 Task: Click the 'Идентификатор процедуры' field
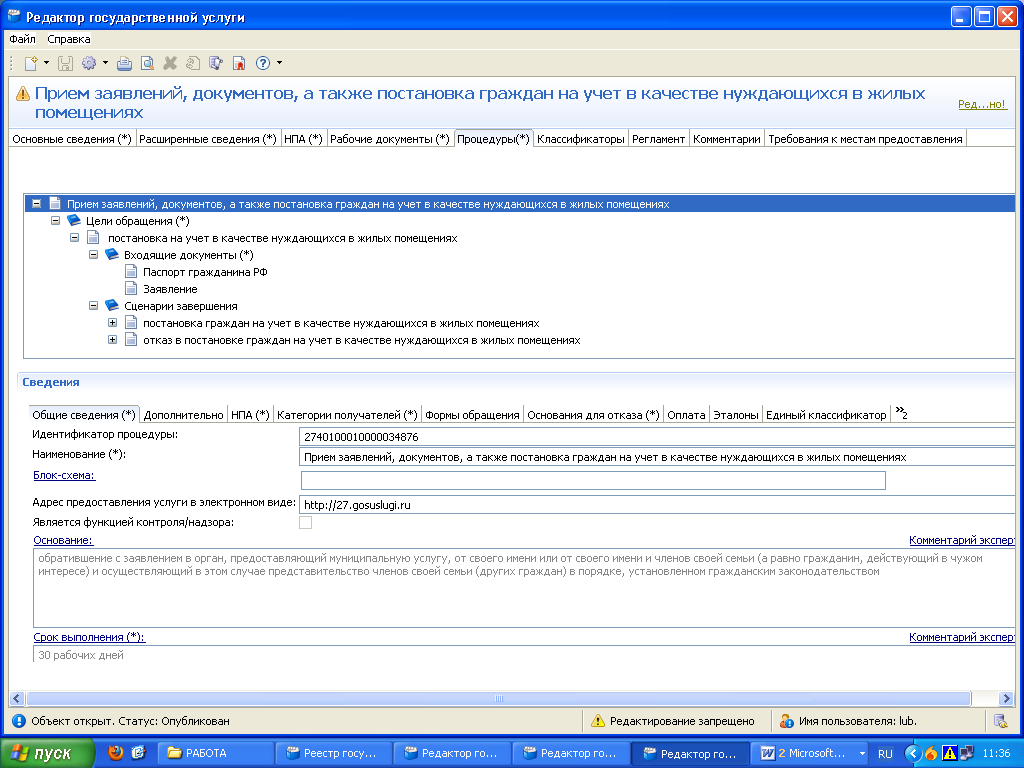point(658,436)
